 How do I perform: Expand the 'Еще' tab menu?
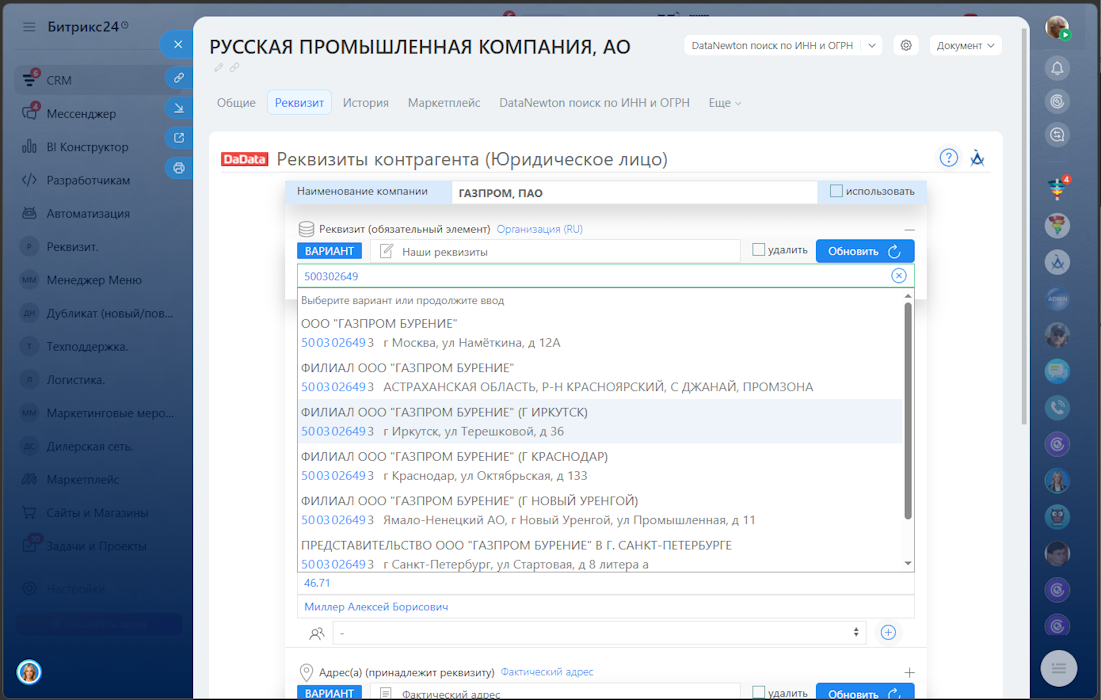point(725,103)
